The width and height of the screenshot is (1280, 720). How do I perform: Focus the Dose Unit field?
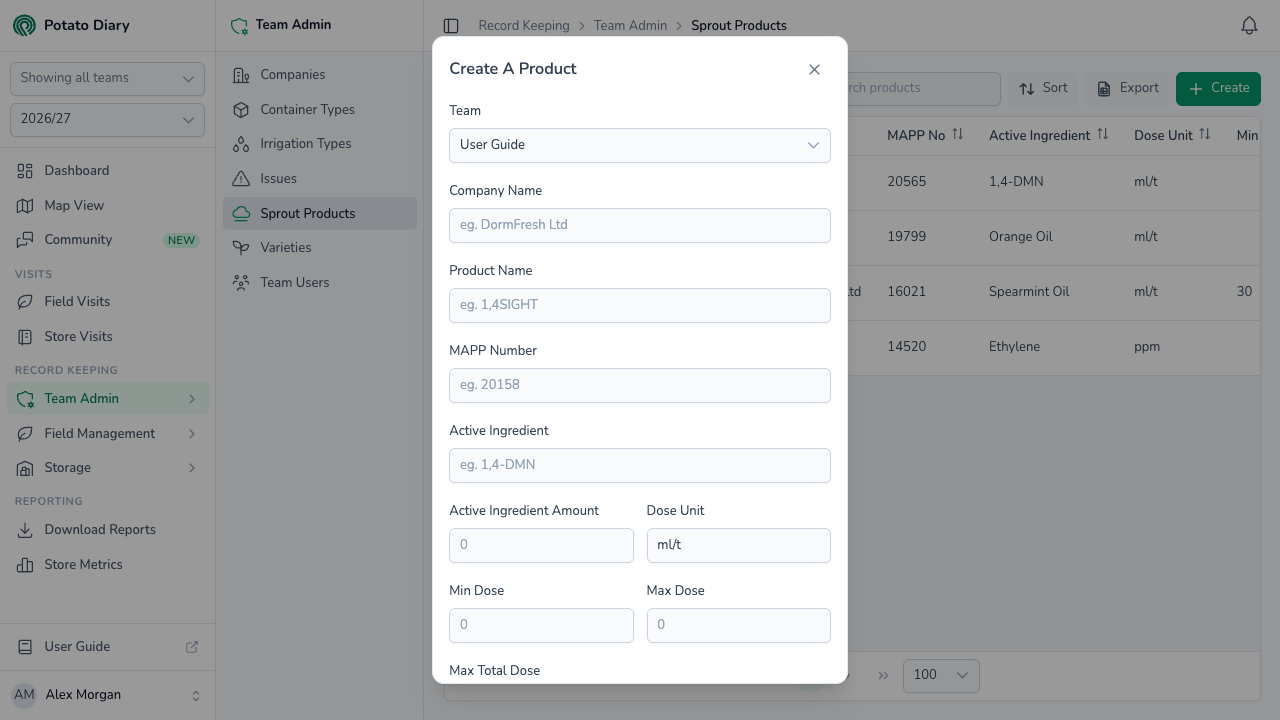click(739, 545)
